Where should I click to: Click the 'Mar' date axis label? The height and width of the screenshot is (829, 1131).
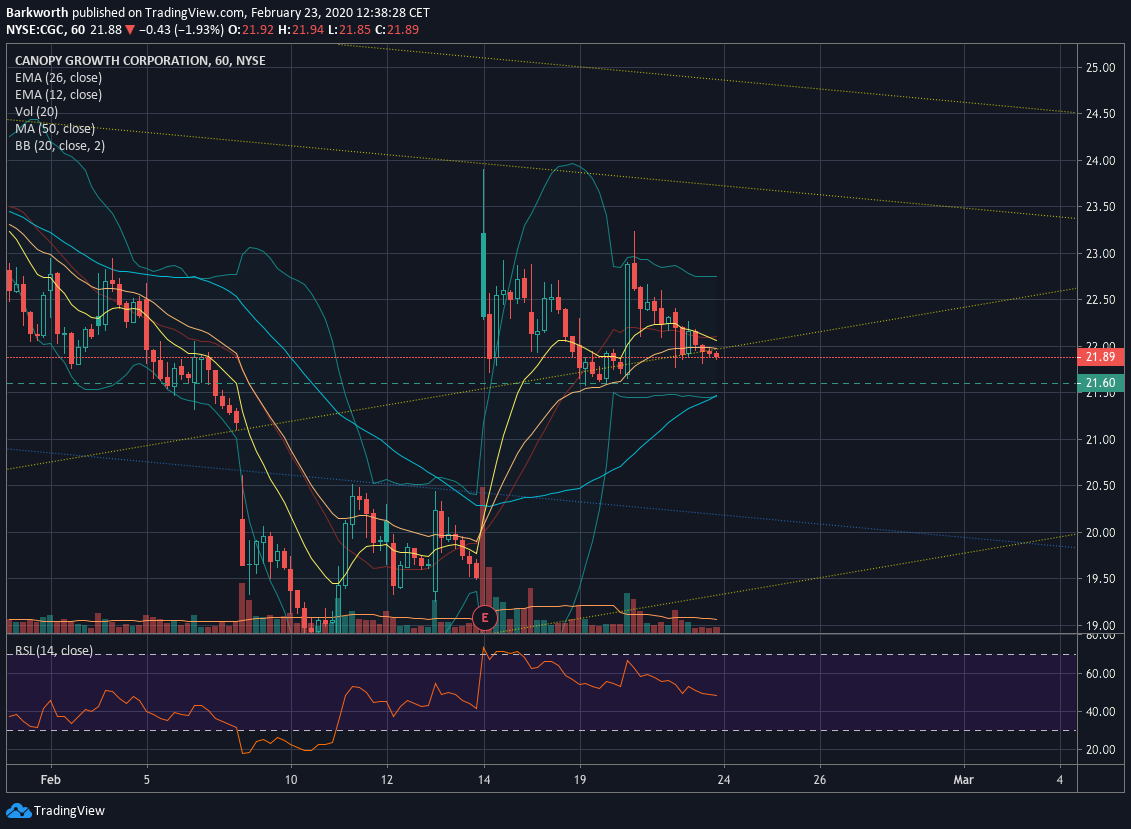tap(964, 780)
